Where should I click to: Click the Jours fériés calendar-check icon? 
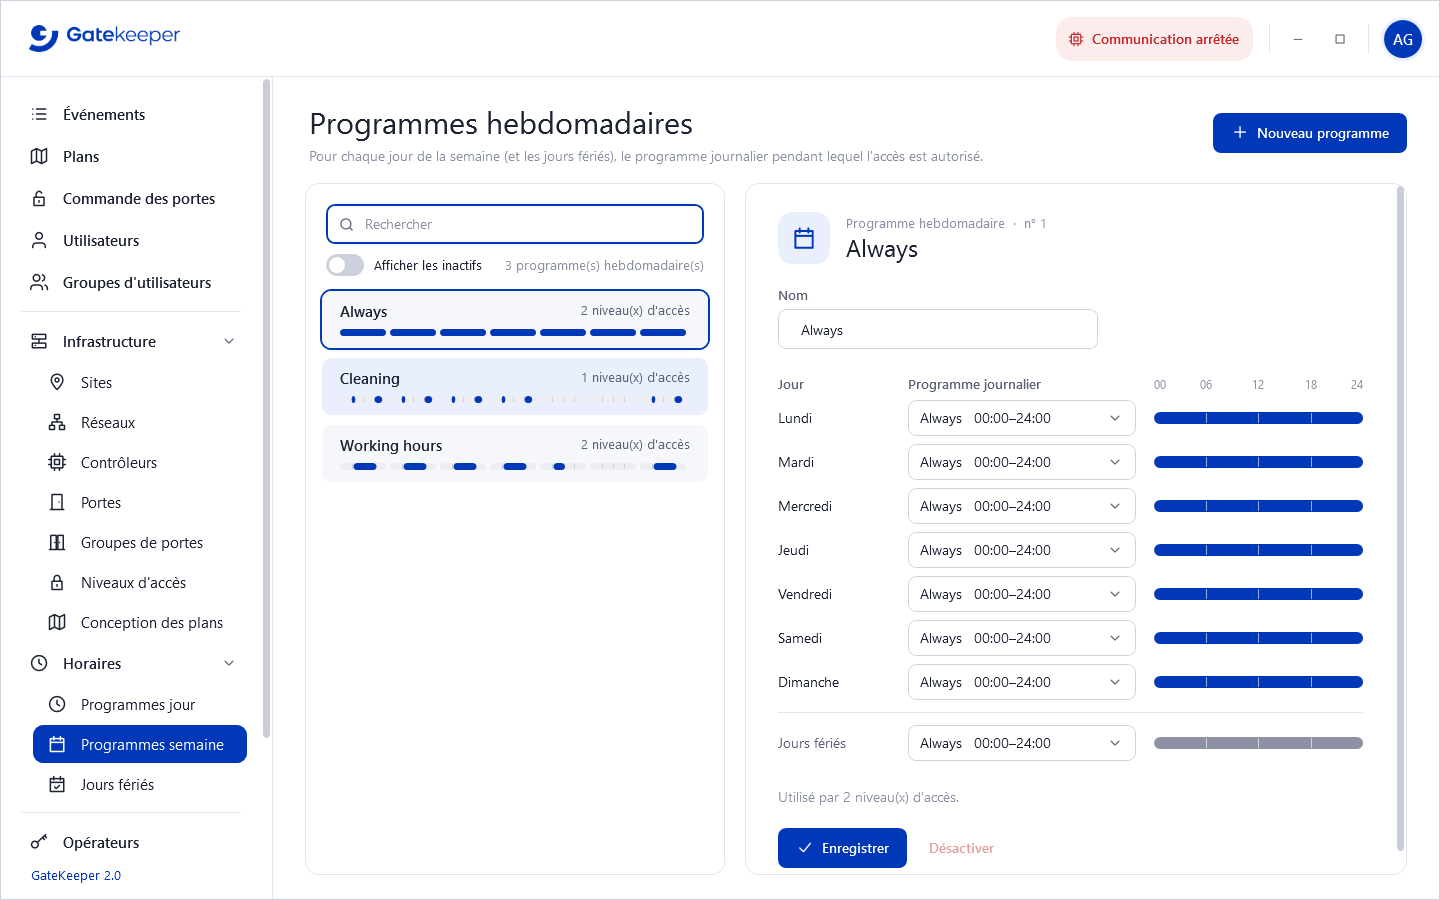click(57, 784)
